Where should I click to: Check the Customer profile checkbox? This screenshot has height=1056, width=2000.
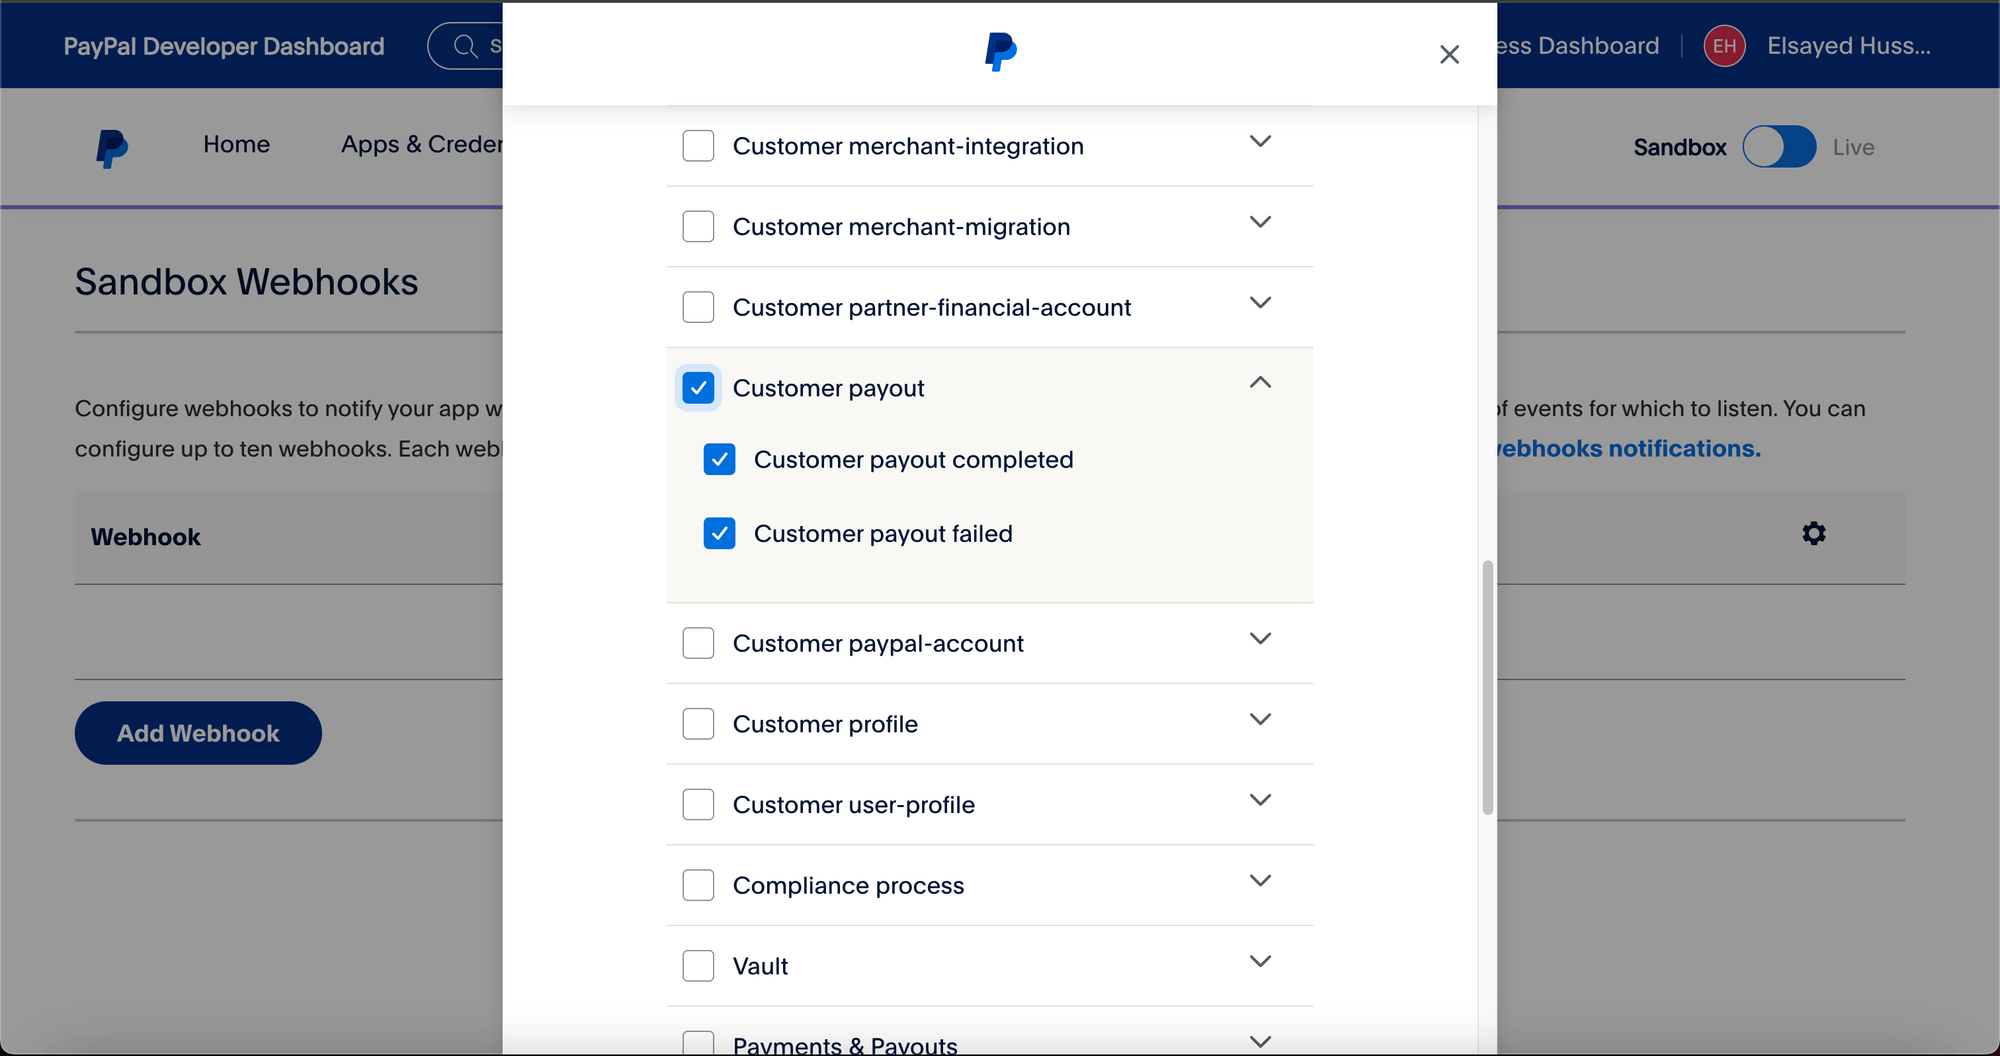coord(698,724)
